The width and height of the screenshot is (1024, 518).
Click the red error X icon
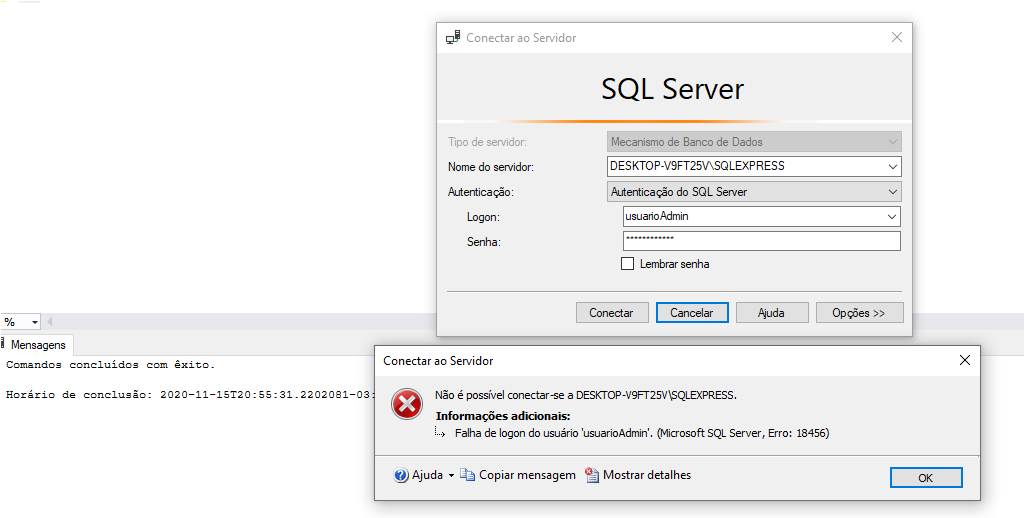pos(407,405)
